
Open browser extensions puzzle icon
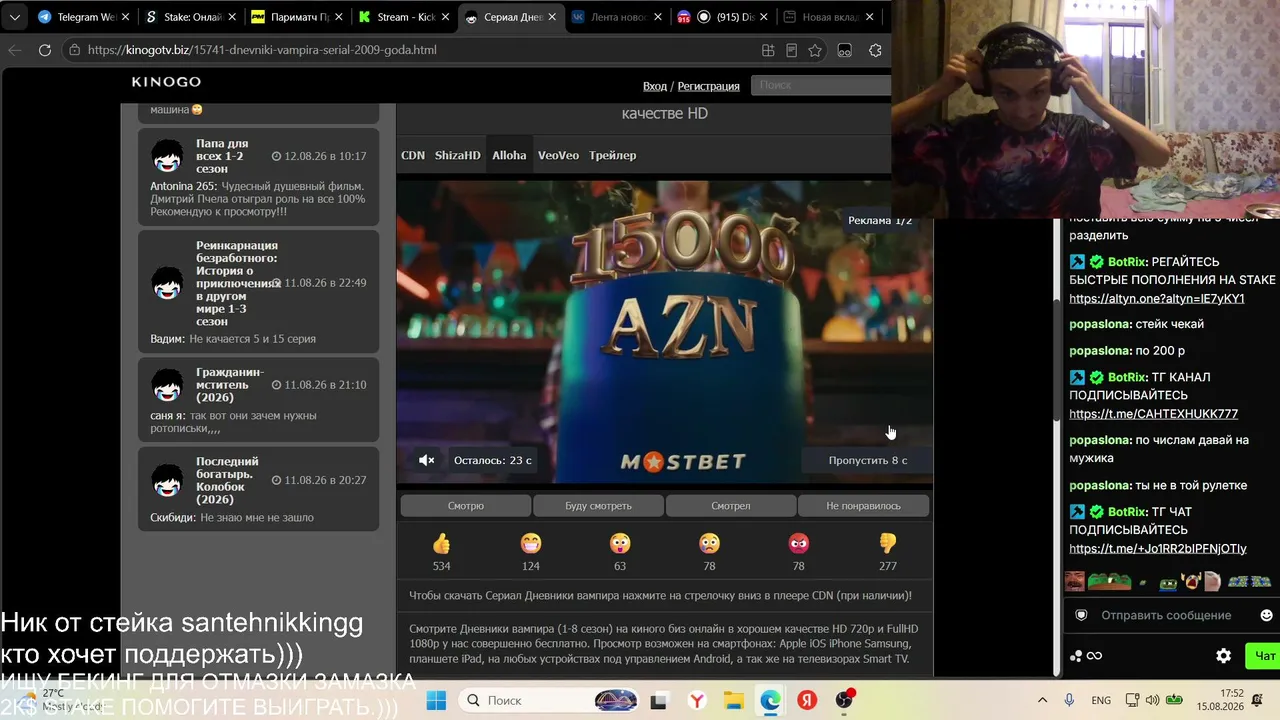(x=875, y=50)
